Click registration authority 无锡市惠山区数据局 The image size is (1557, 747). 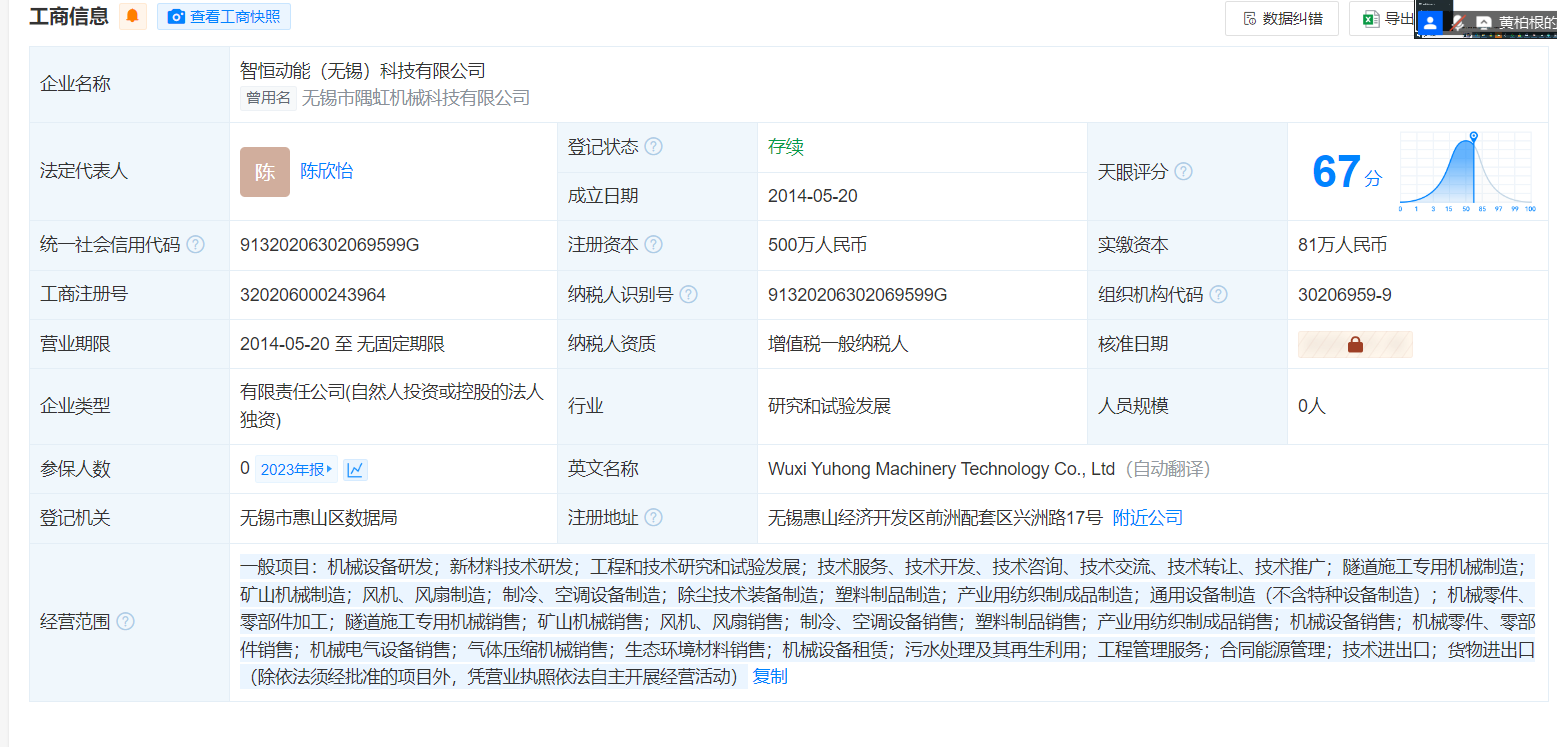(319, 518)
